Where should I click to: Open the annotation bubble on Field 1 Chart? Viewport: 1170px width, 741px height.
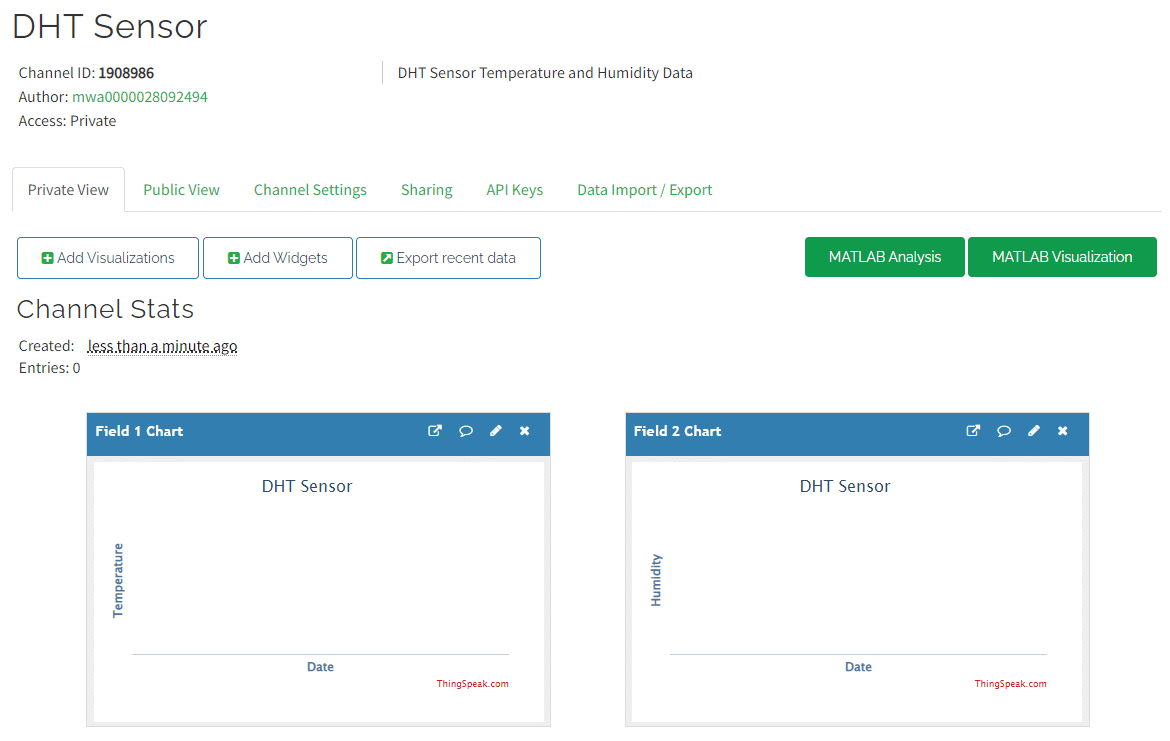pyautogui.click(x=465, y=430)
